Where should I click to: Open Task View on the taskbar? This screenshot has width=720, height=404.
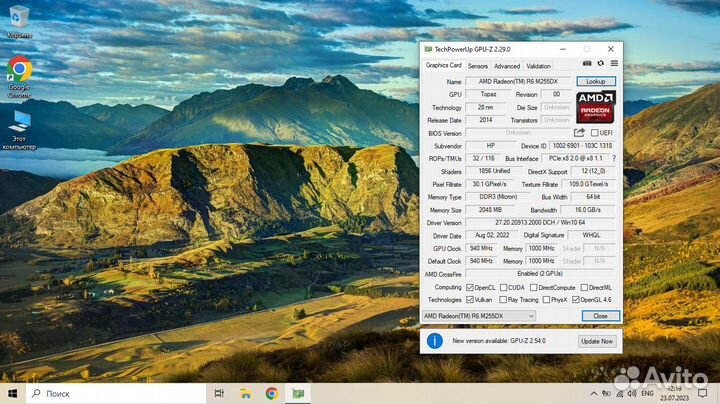[x=219, y=393]
